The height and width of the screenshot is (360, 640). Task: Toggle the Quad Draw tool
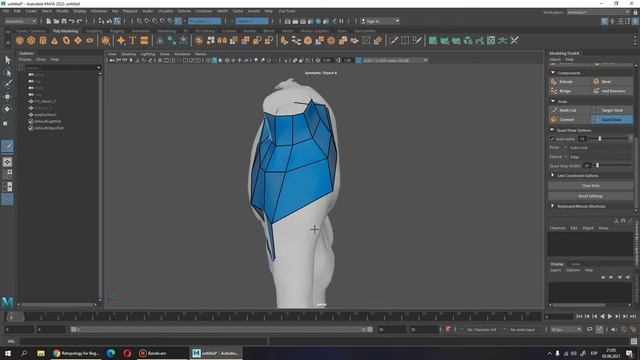click(611, 120)
